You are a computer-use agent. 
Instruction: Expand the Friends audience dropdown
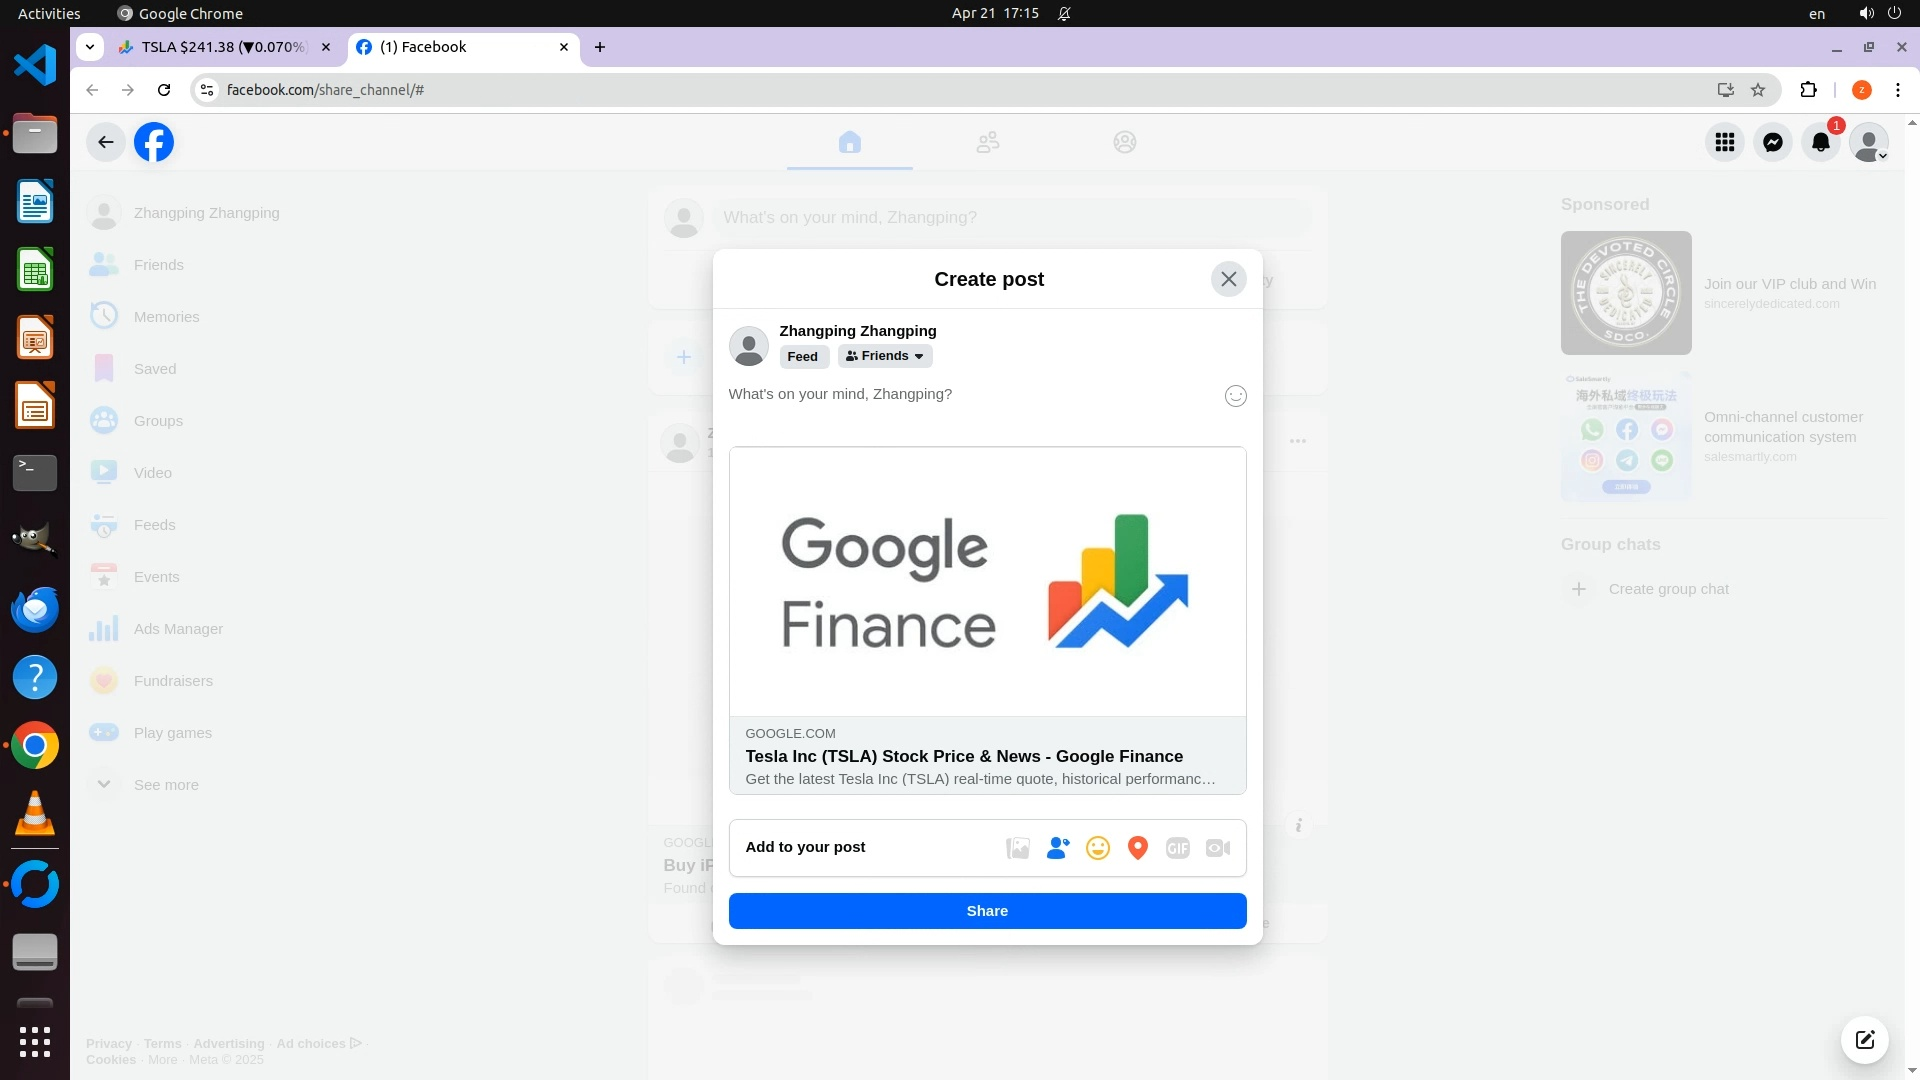click(885, 356)
